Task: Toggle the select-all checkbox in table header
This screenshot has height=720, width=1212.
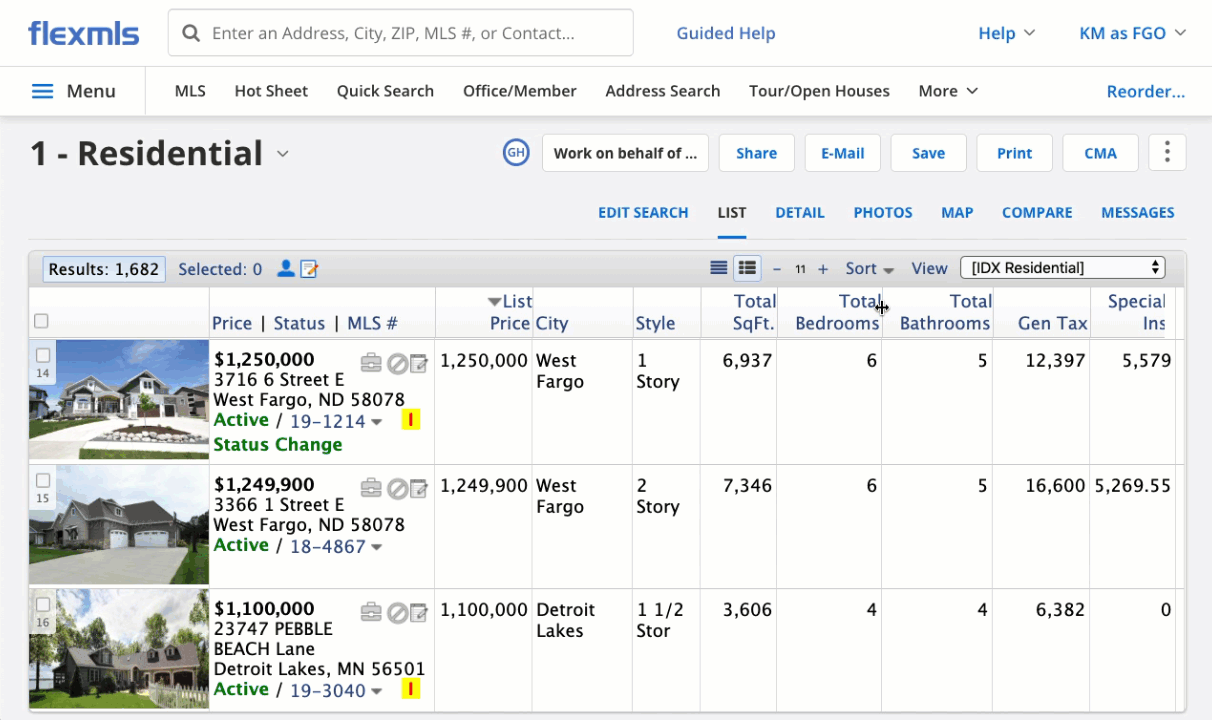Action: point(41,321)
